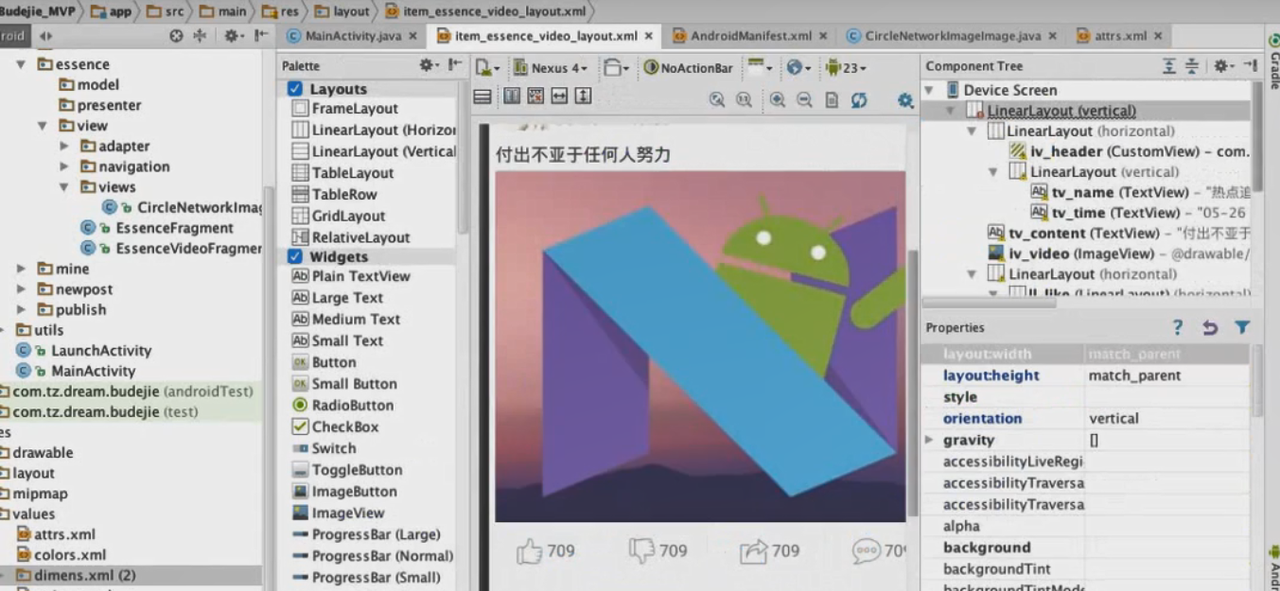Click the zoom in magnifier icon
Screen dimensions: 1280x591
pyautogui.click(x=777, y=100)
